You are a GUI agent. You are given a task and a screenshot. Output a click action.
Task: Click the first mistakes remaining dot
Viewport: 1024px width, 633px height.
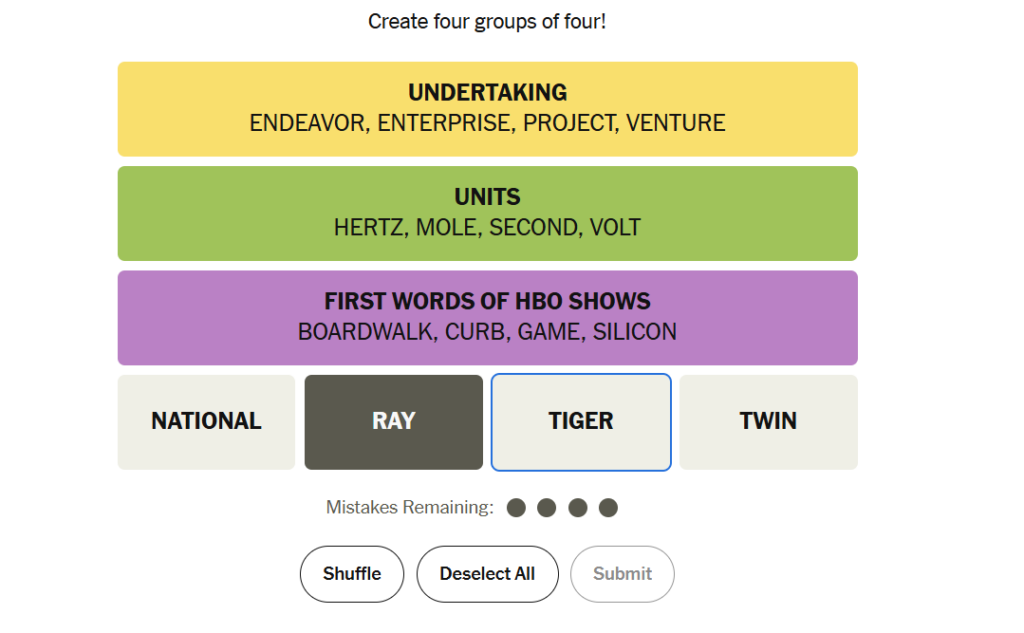[516, 508]
